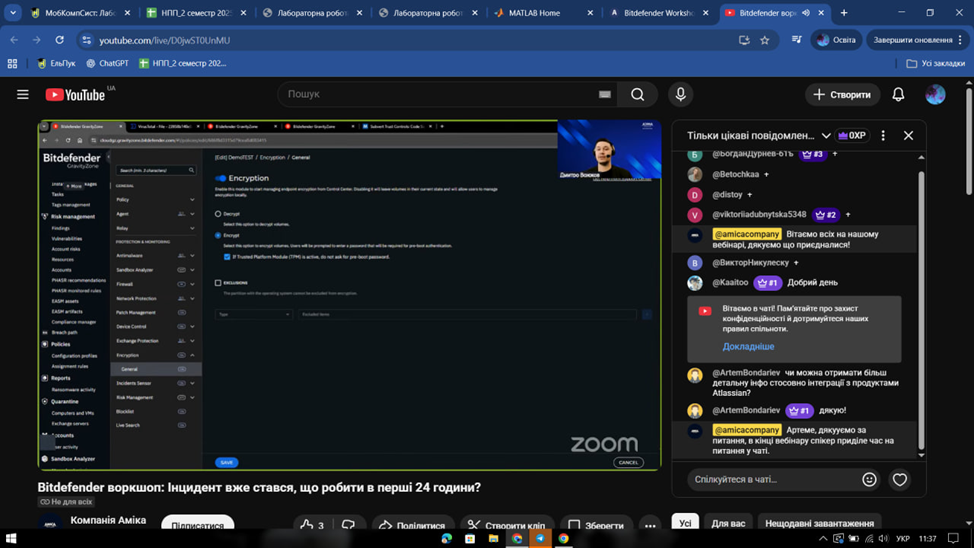
Task: Reload the page in Chrome
Action: click(x=60, y=40)
